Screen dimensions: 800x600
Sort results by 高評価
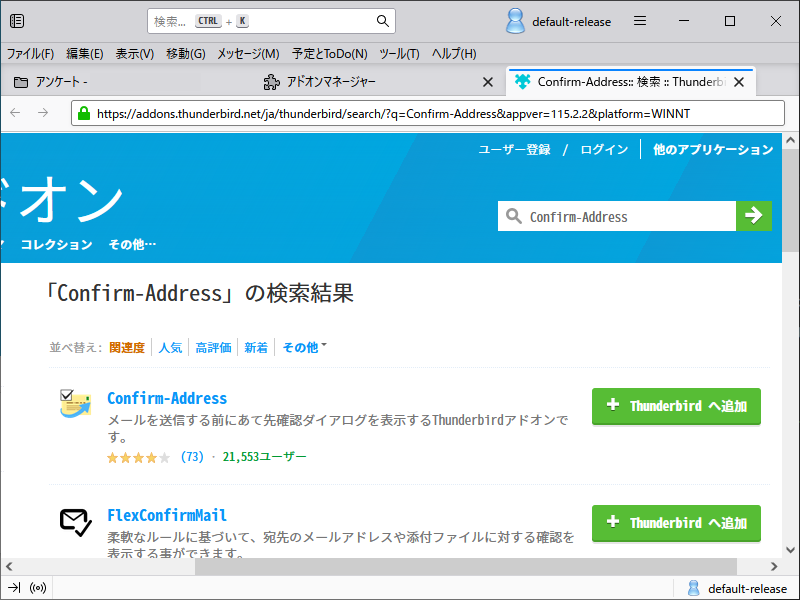[x=213, y=347]
